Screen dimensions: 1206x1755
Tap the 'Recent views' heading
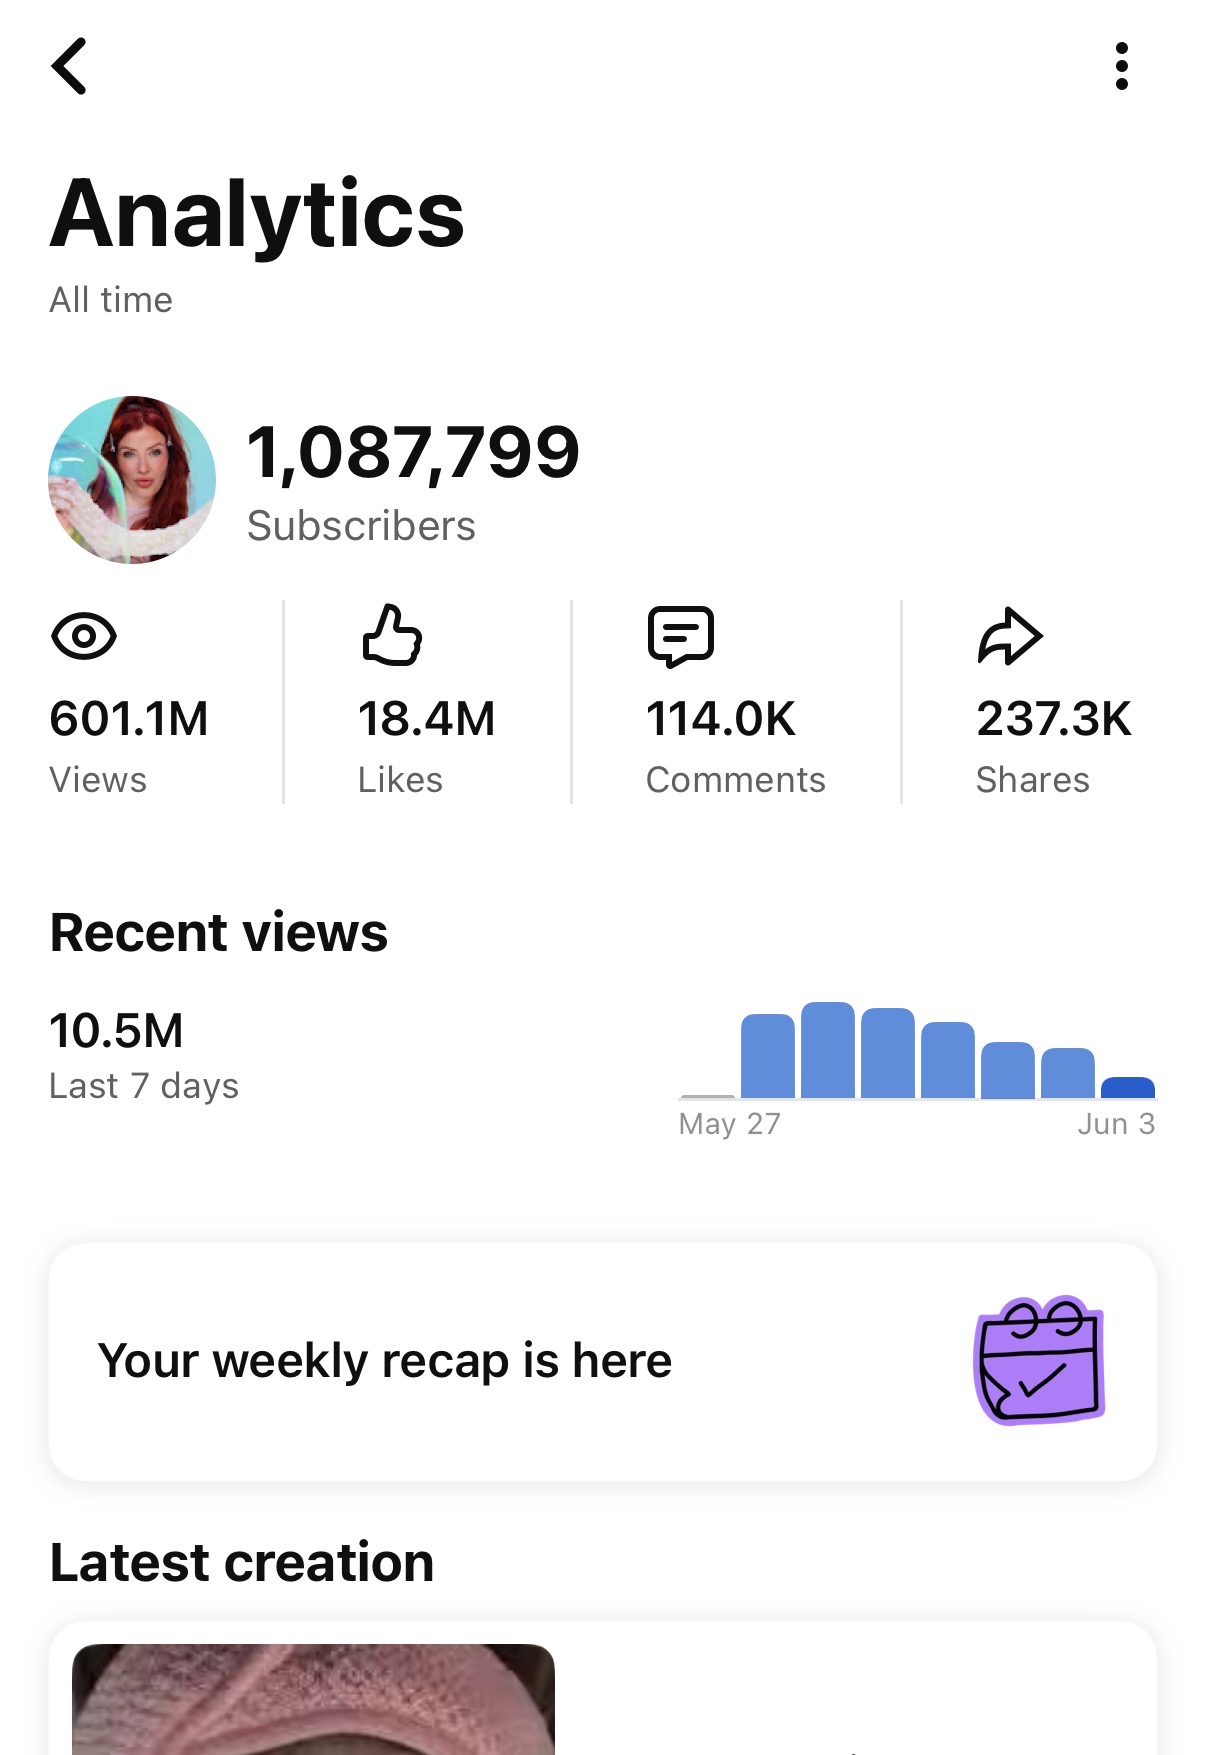(219, 933)
